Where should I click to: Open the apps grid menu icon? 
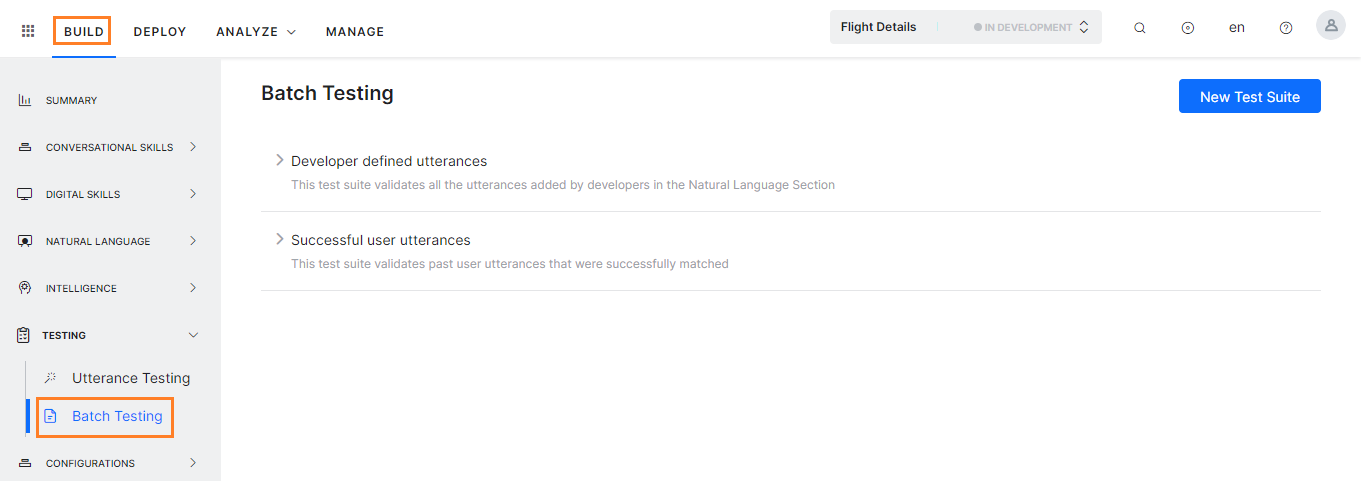click(28, 31)
